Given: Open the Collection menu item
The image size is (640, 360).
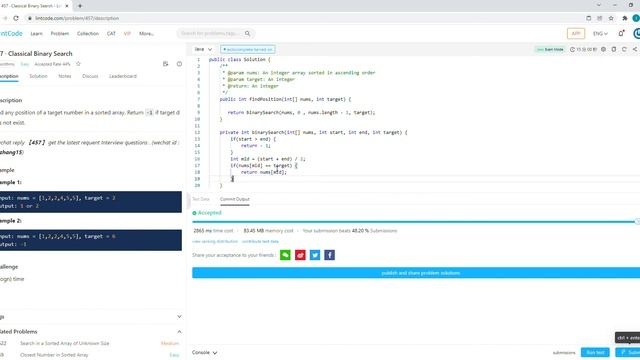Looking at the screenshot, I should tap(88, 33).
